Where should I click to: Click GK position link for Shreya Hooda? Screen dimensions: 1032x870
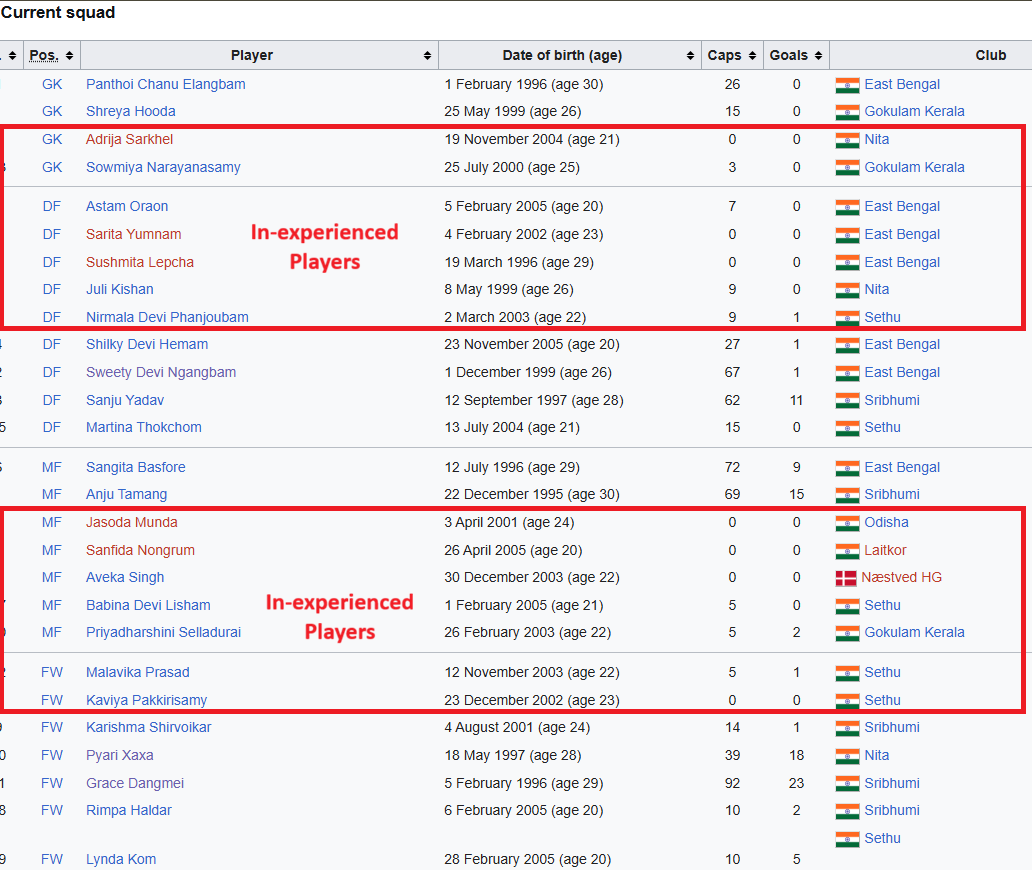pos(52,111)
